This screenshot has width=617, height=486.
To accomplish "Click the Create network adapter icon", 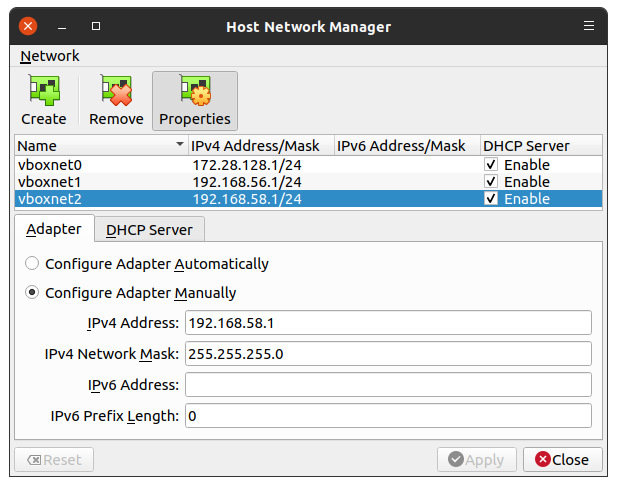I will tap(43, 92).
